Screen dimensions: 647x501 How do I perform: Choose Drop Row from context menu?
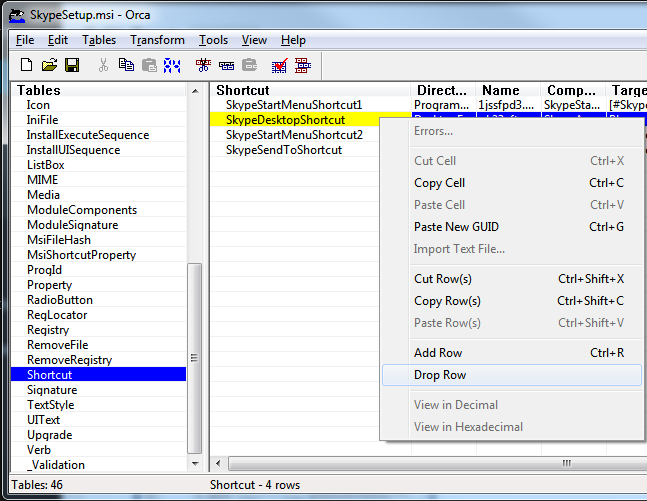512,375
